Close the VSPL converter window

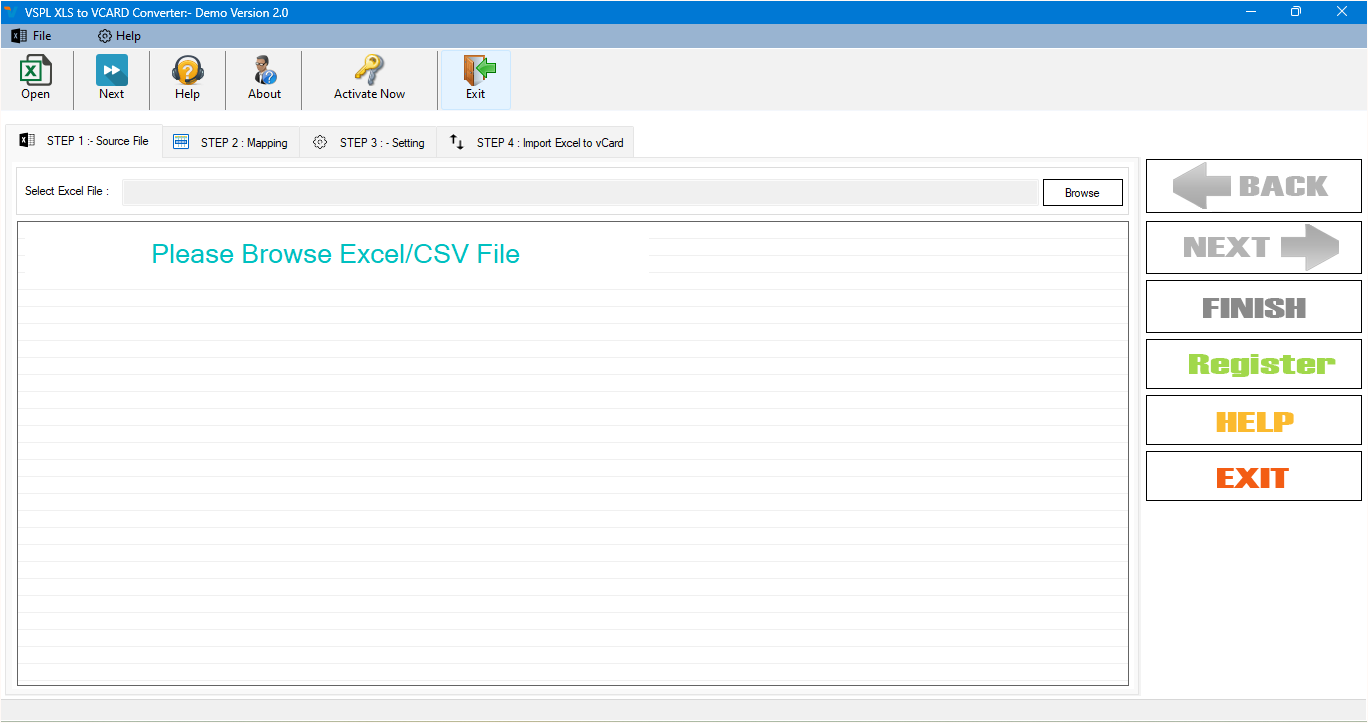(x=1342, y=12)
